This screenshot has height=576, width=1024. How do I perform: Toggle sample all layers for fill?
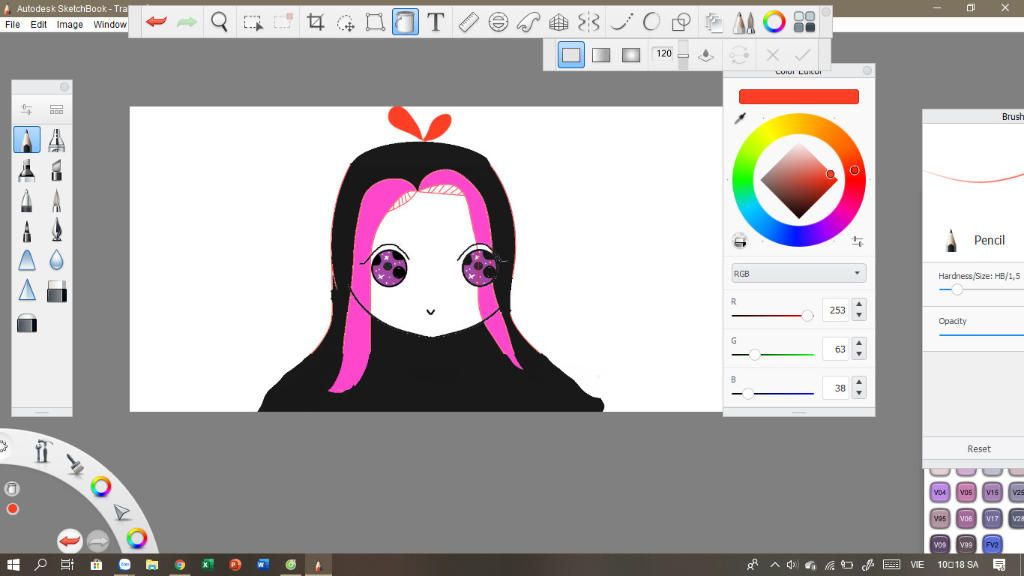706,55
